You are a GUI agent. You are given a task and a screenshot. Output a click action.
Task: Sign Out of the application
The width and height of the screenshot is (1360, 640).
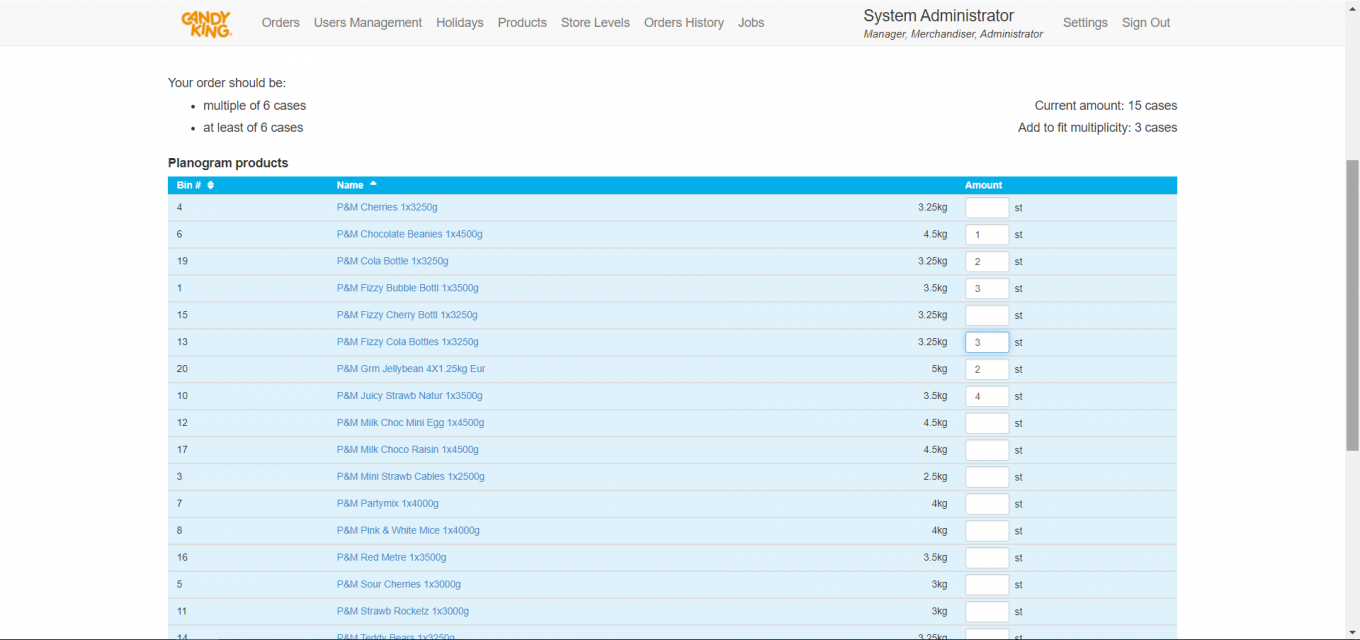(x=1145, y=22)
